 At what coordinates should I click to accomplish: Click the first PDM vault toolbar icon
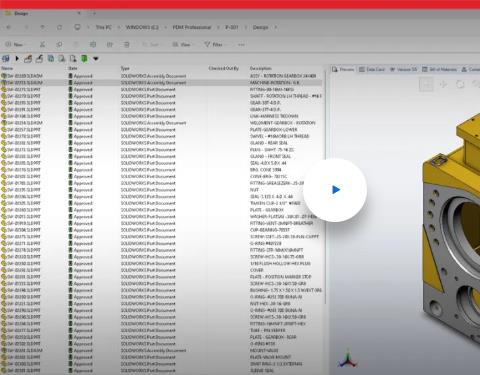point(6,59)
